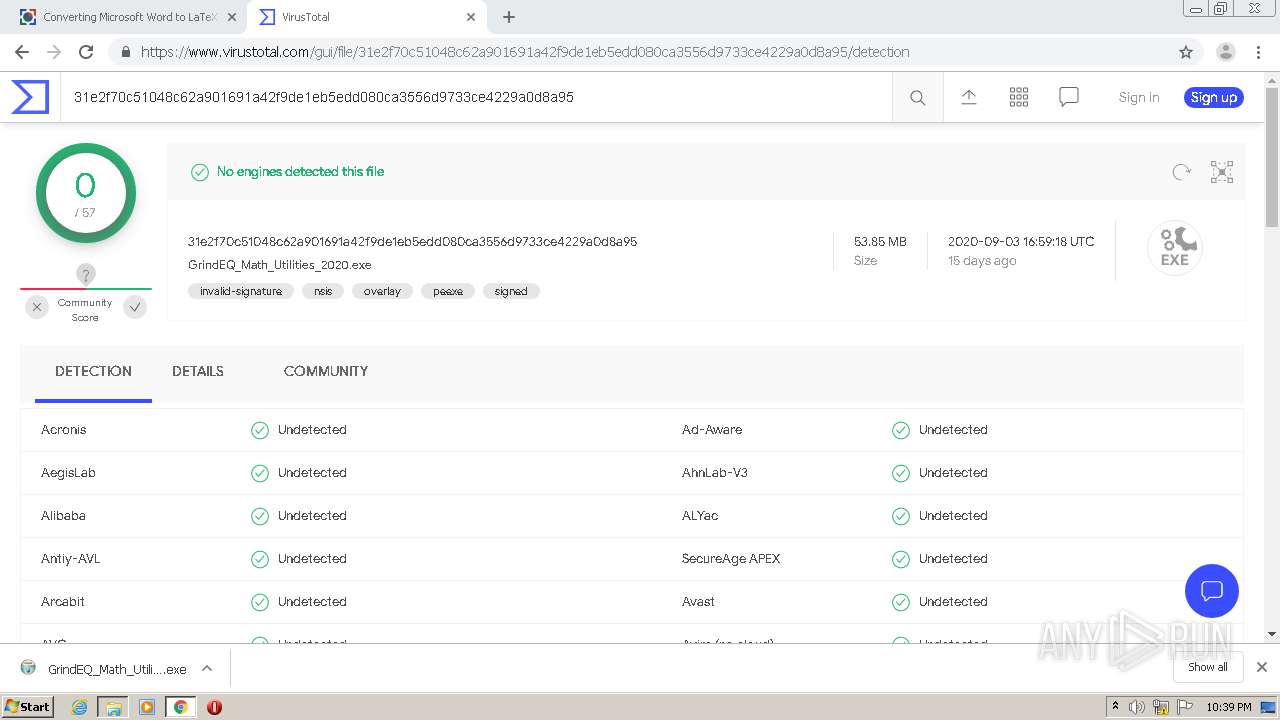Switch to the COMMUNITY tab
Image resolution: width=1280 pixels, height=720 pixels.
[x=326, y=371]
